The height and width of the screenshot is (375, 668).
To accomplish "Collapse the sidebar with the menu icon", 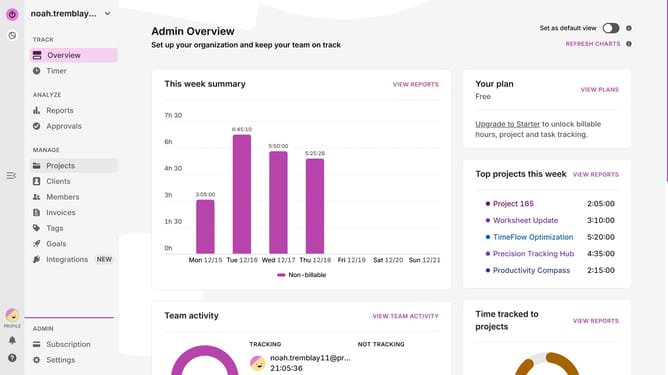I will point(11,176).
